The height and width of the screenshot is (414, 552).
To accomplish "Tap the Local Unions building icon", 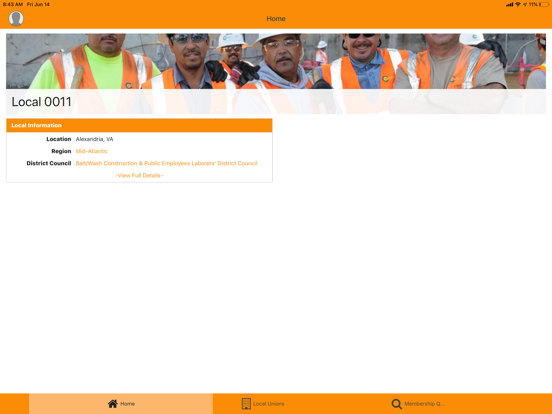I will pyautogui.click(x=246, y=404).
